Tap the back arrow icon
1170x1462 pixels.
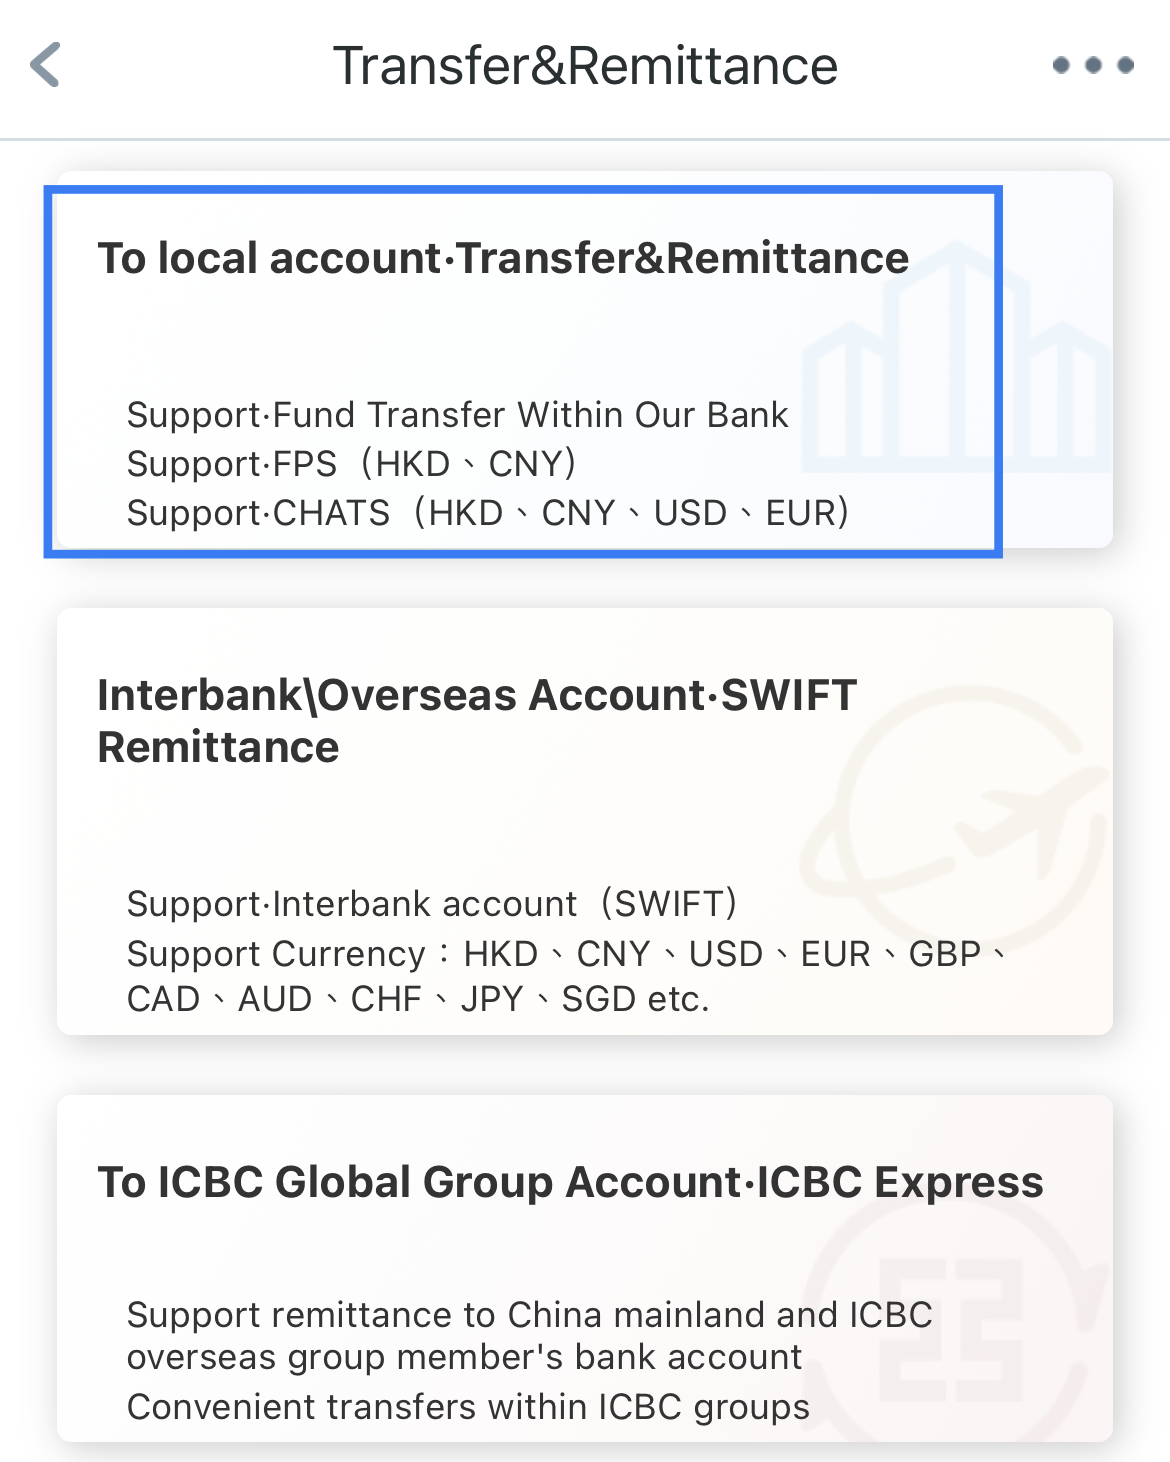pyautogui.click(x=46, y=65)
